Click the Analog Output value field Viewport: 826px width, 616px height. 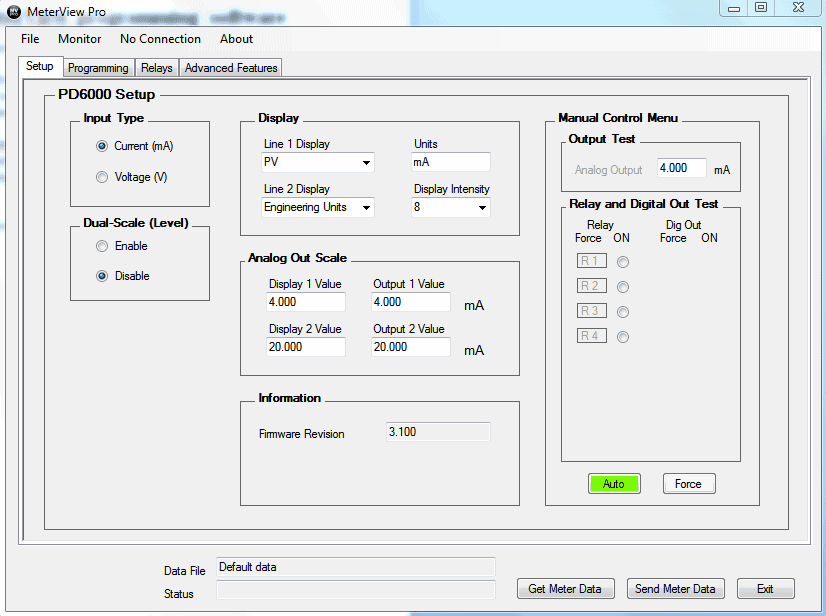pyautogui.click(x=682, y=168)
